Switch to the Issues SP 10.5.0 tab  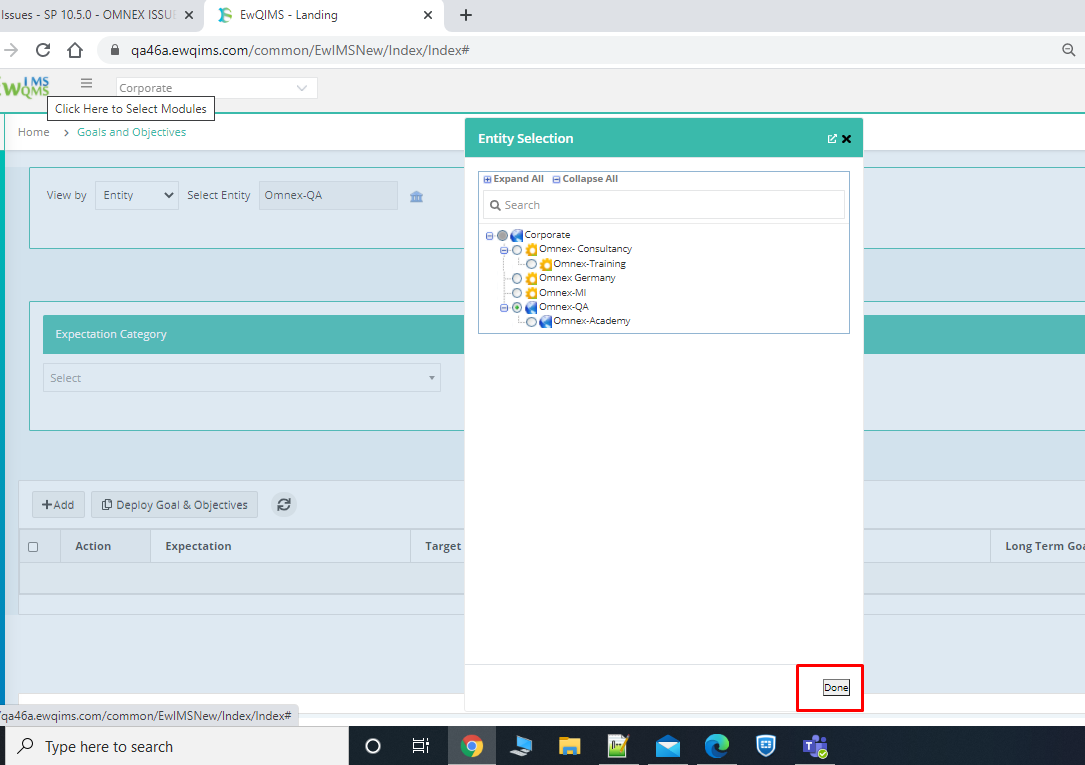(x=89, y=15)
